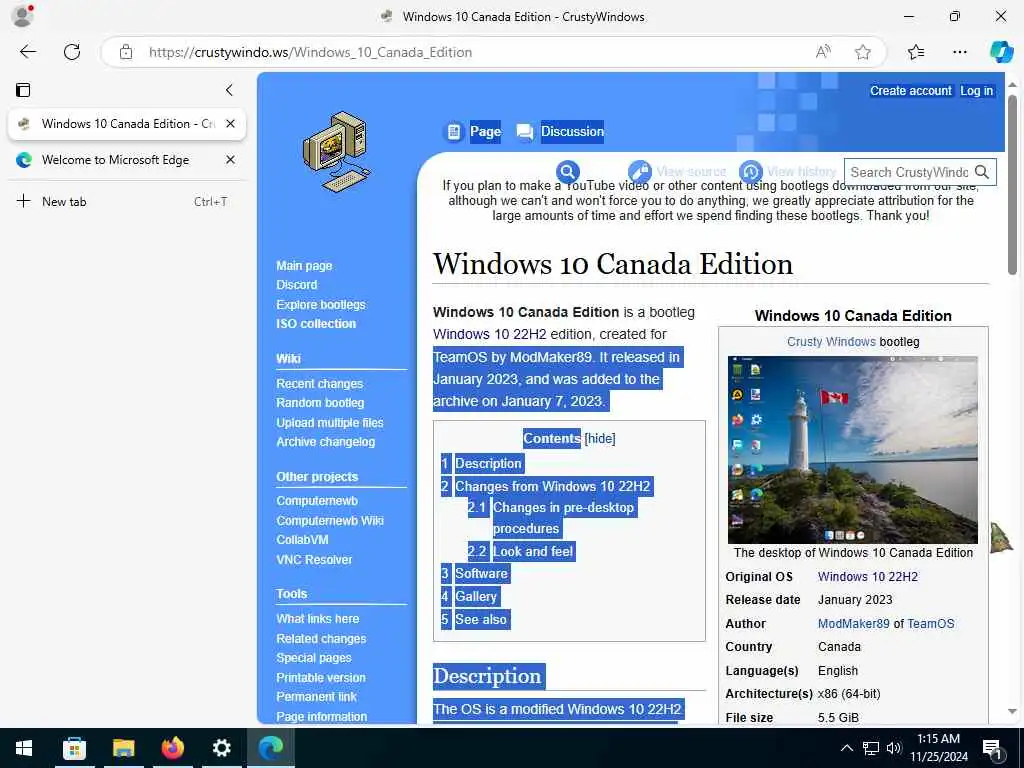Open the volume speaker tray icon
The height and width of the screenshot is (768, 1024).
[894, 748]
